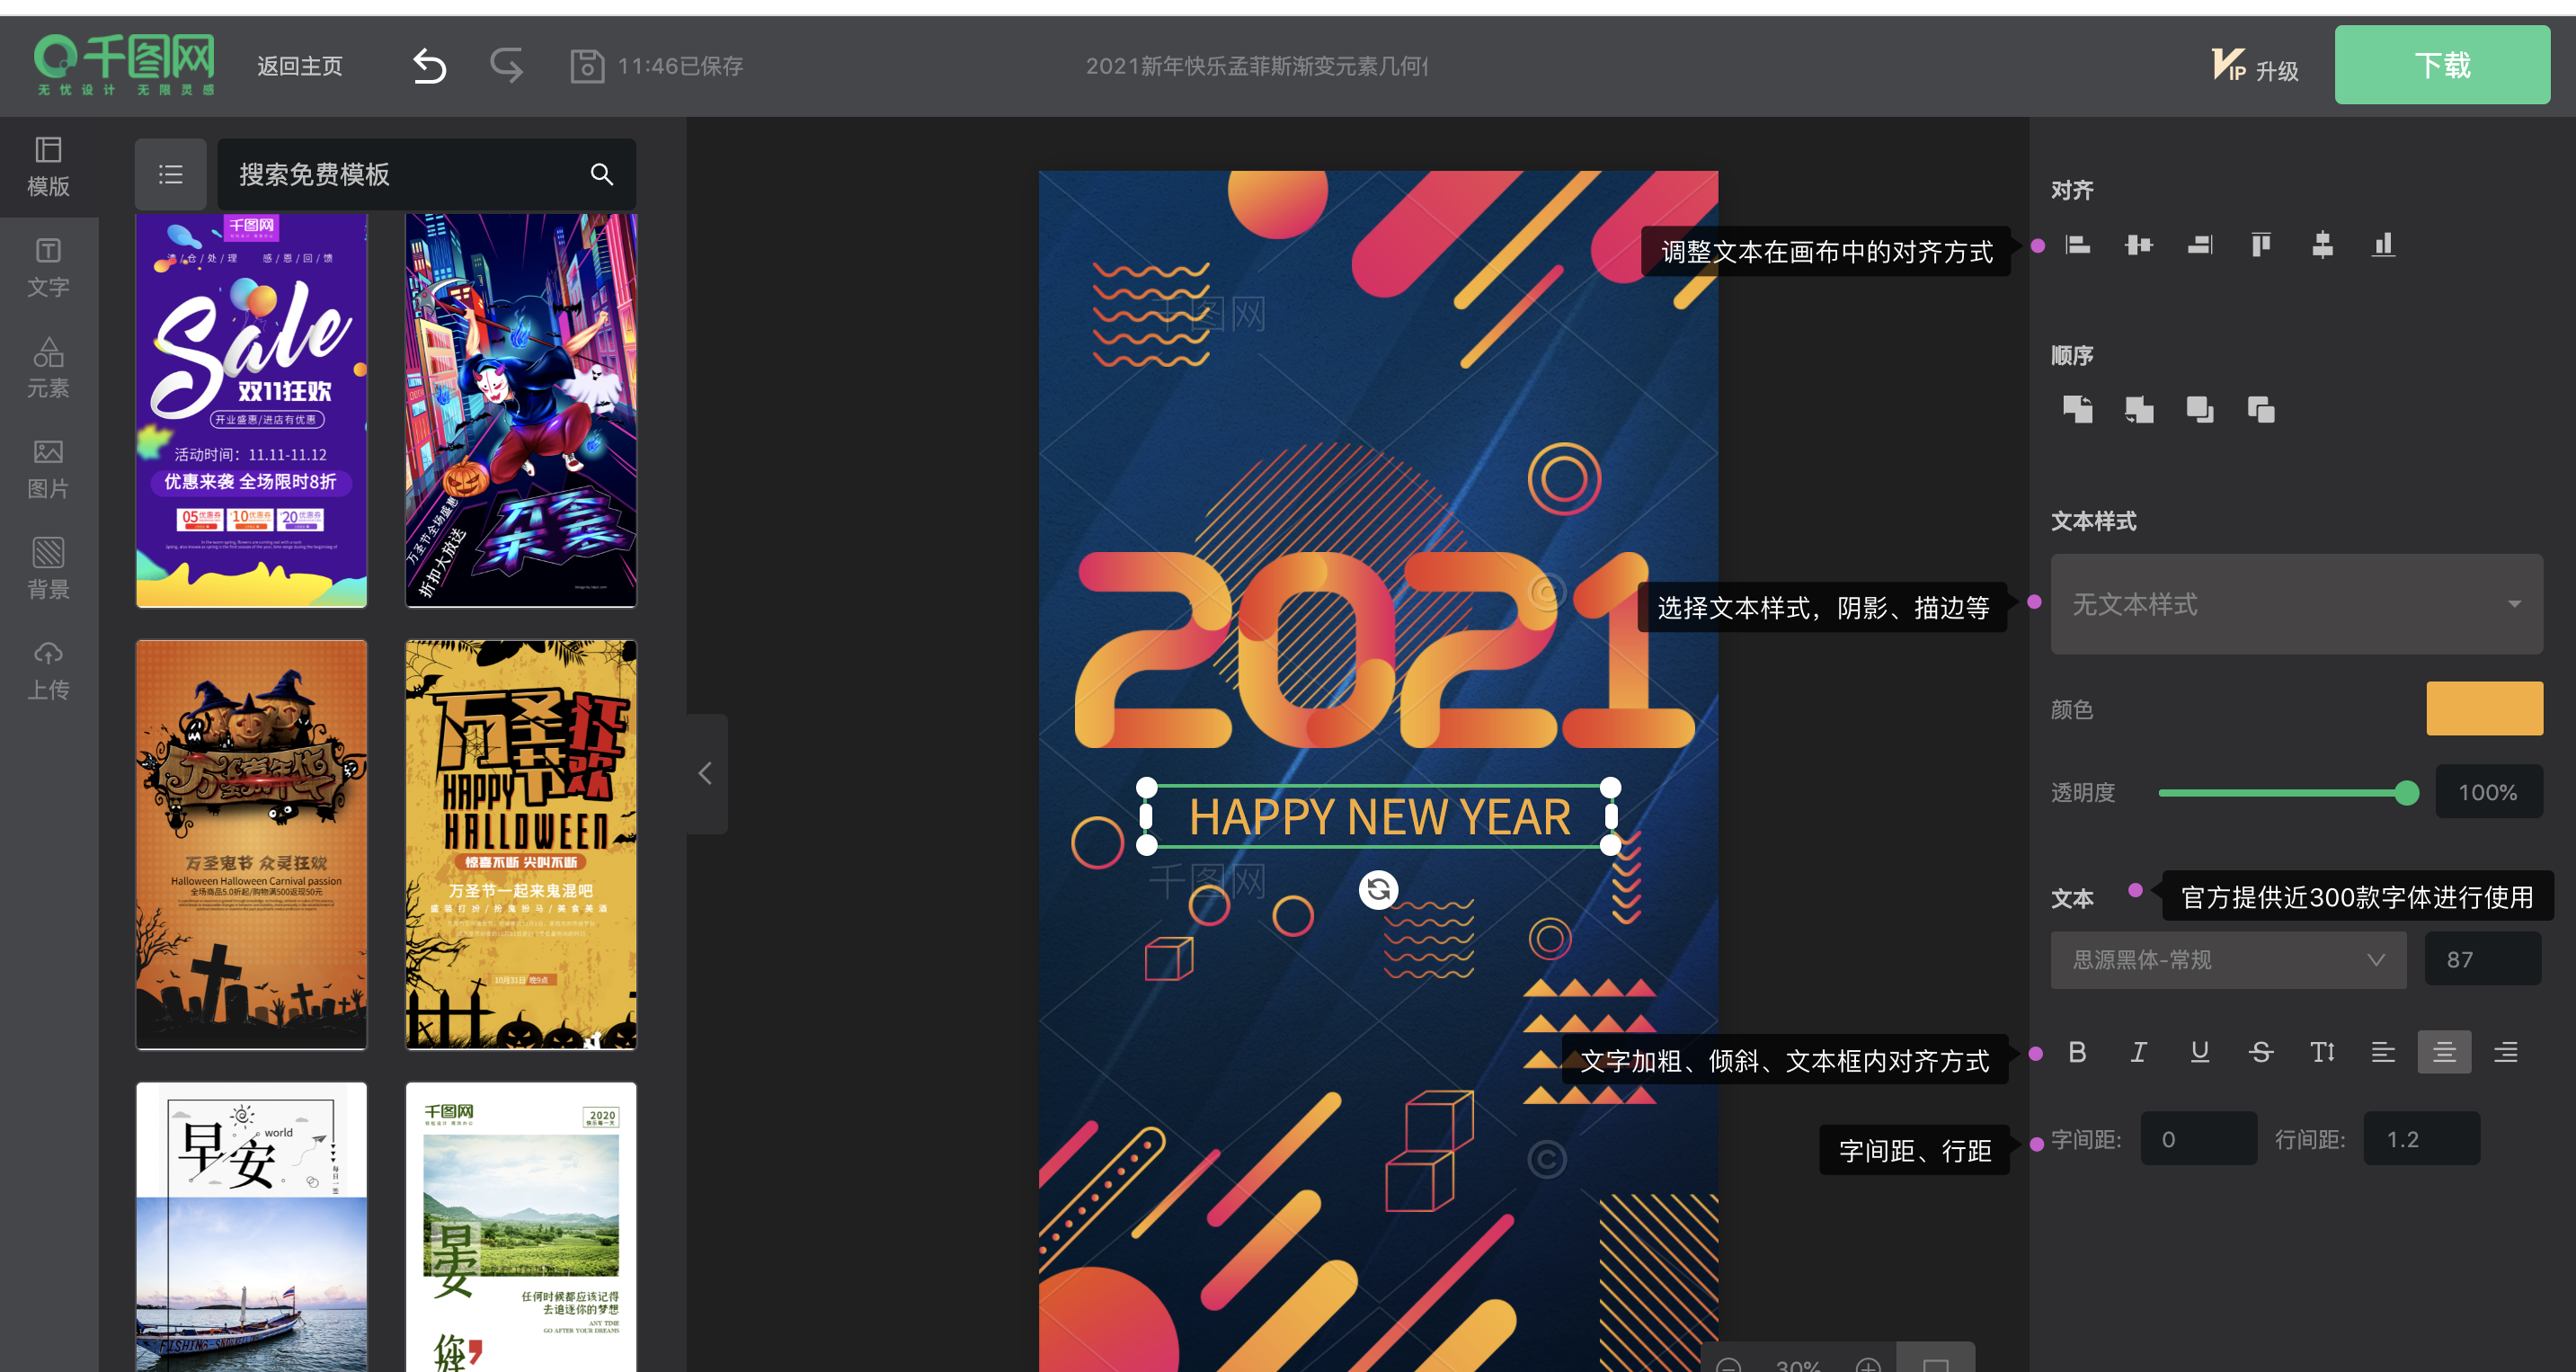Open the 背景 background tab
The width and height of the screenshot is (2576, 1372).
point(48,569)
